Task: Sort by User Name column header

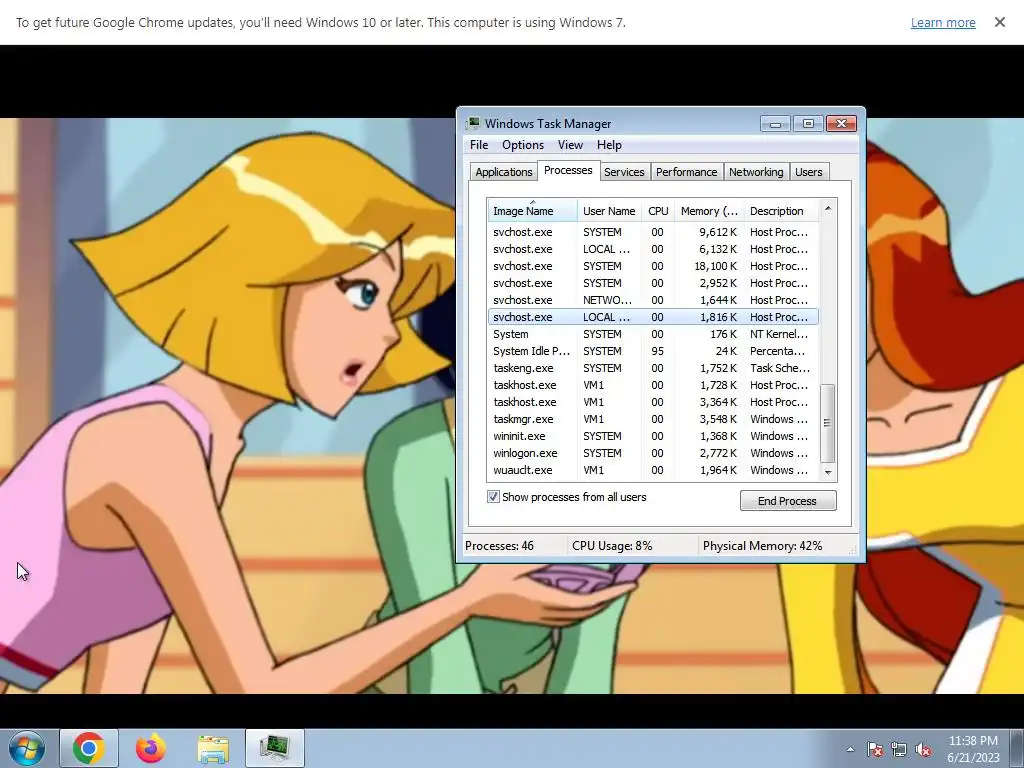Action: click(x=609, y=211)
